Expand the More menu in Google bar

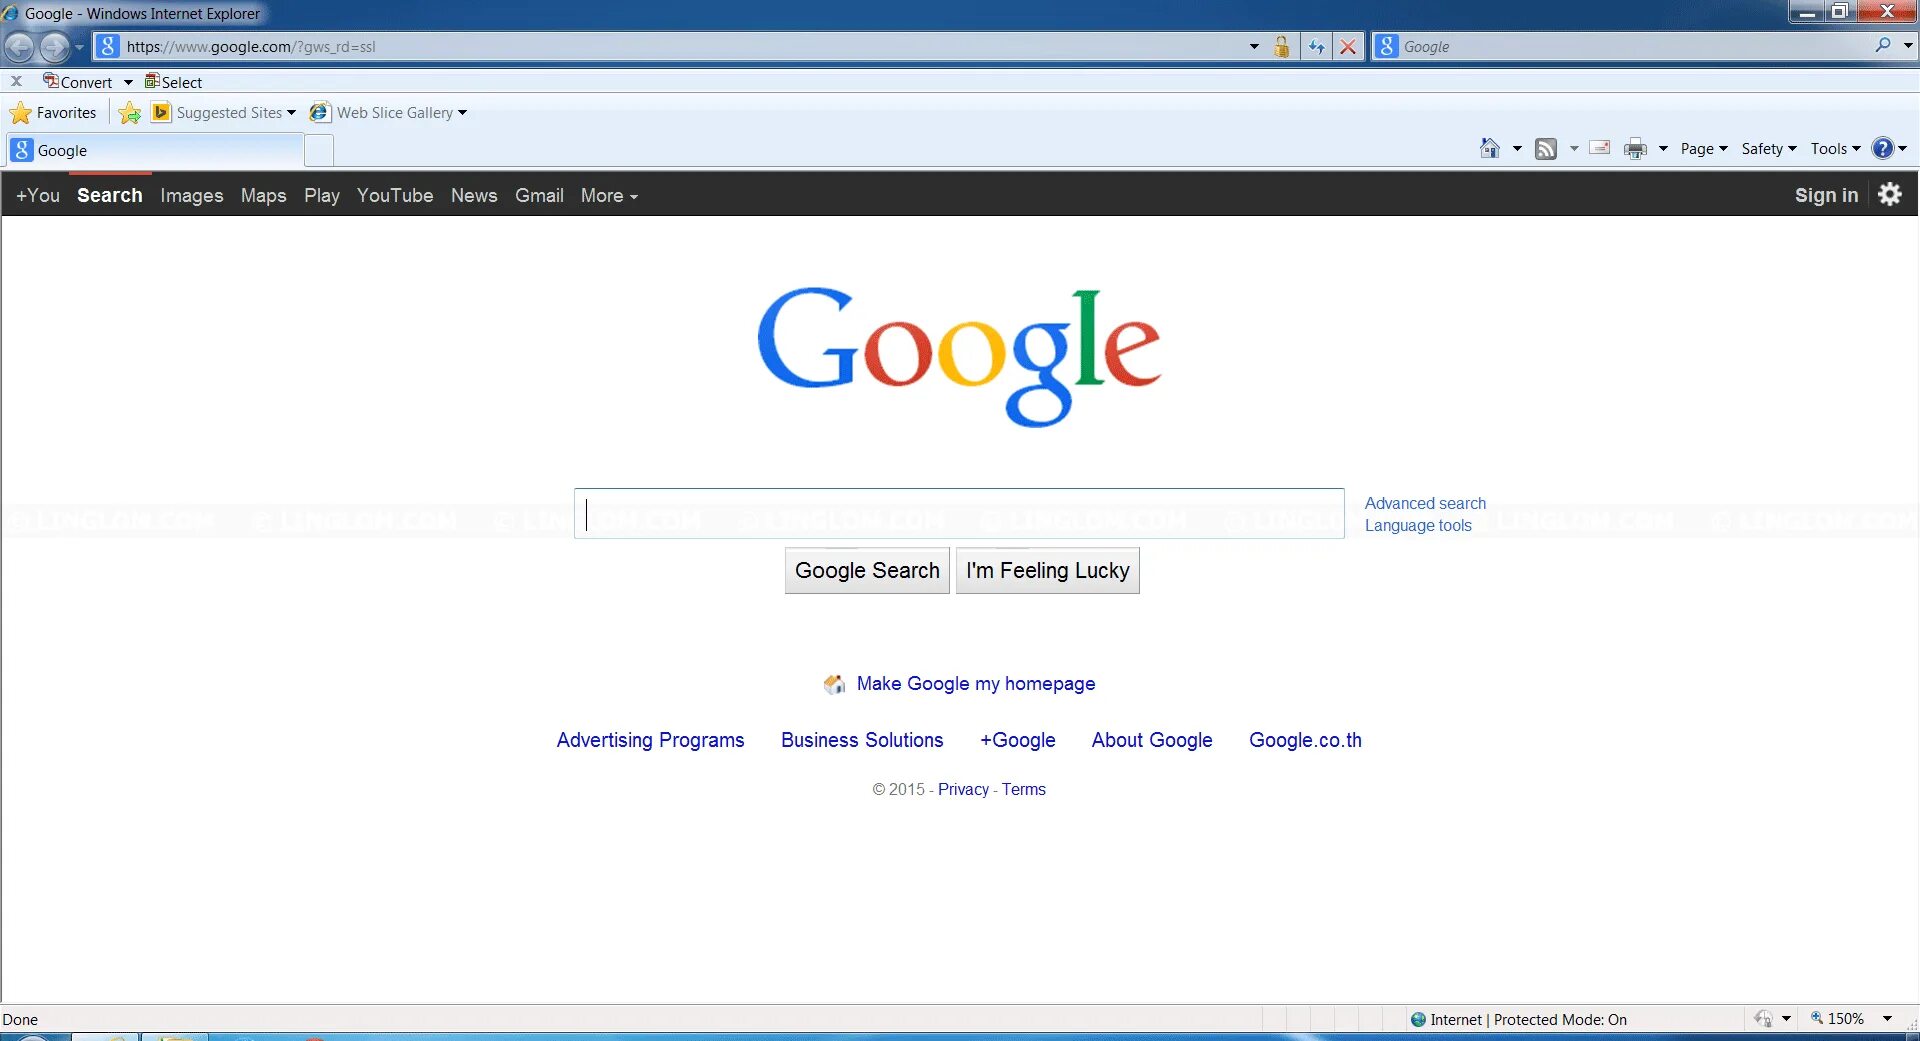pos(609,195)
